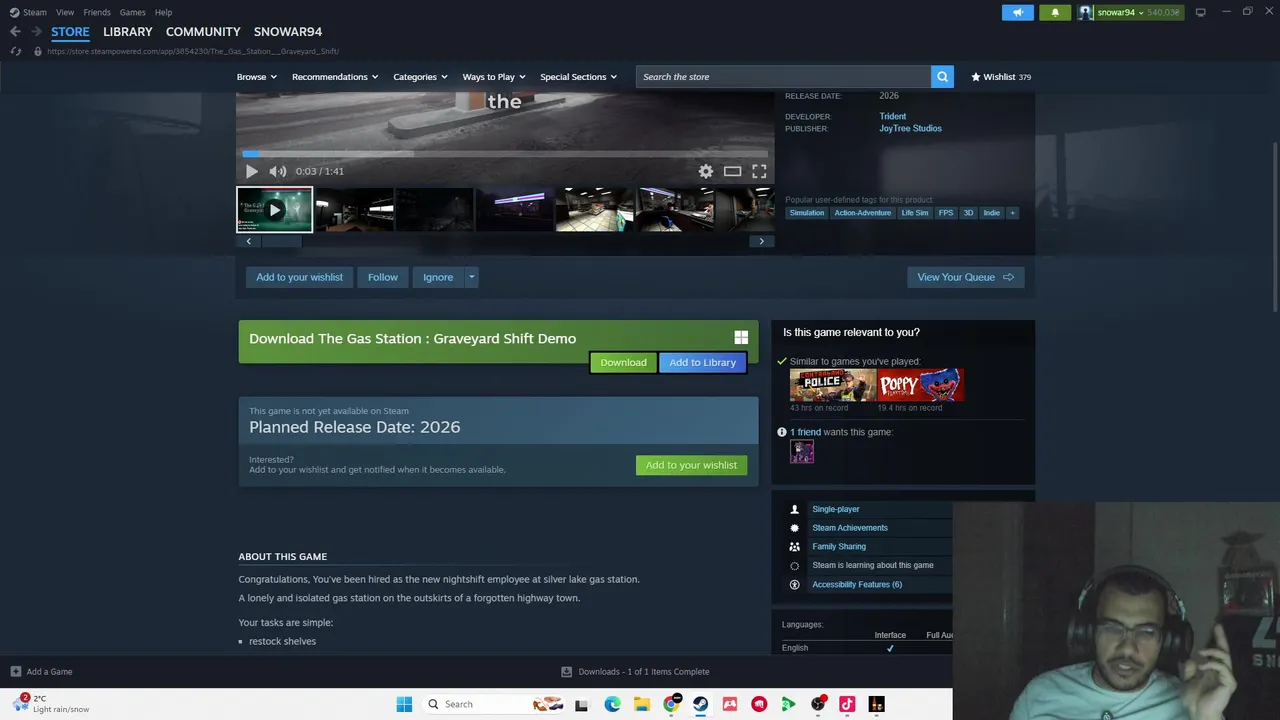Click the plus button beside the Indie tag
The height and width of the screenshot is (720, 1280).
(1012, 213)
